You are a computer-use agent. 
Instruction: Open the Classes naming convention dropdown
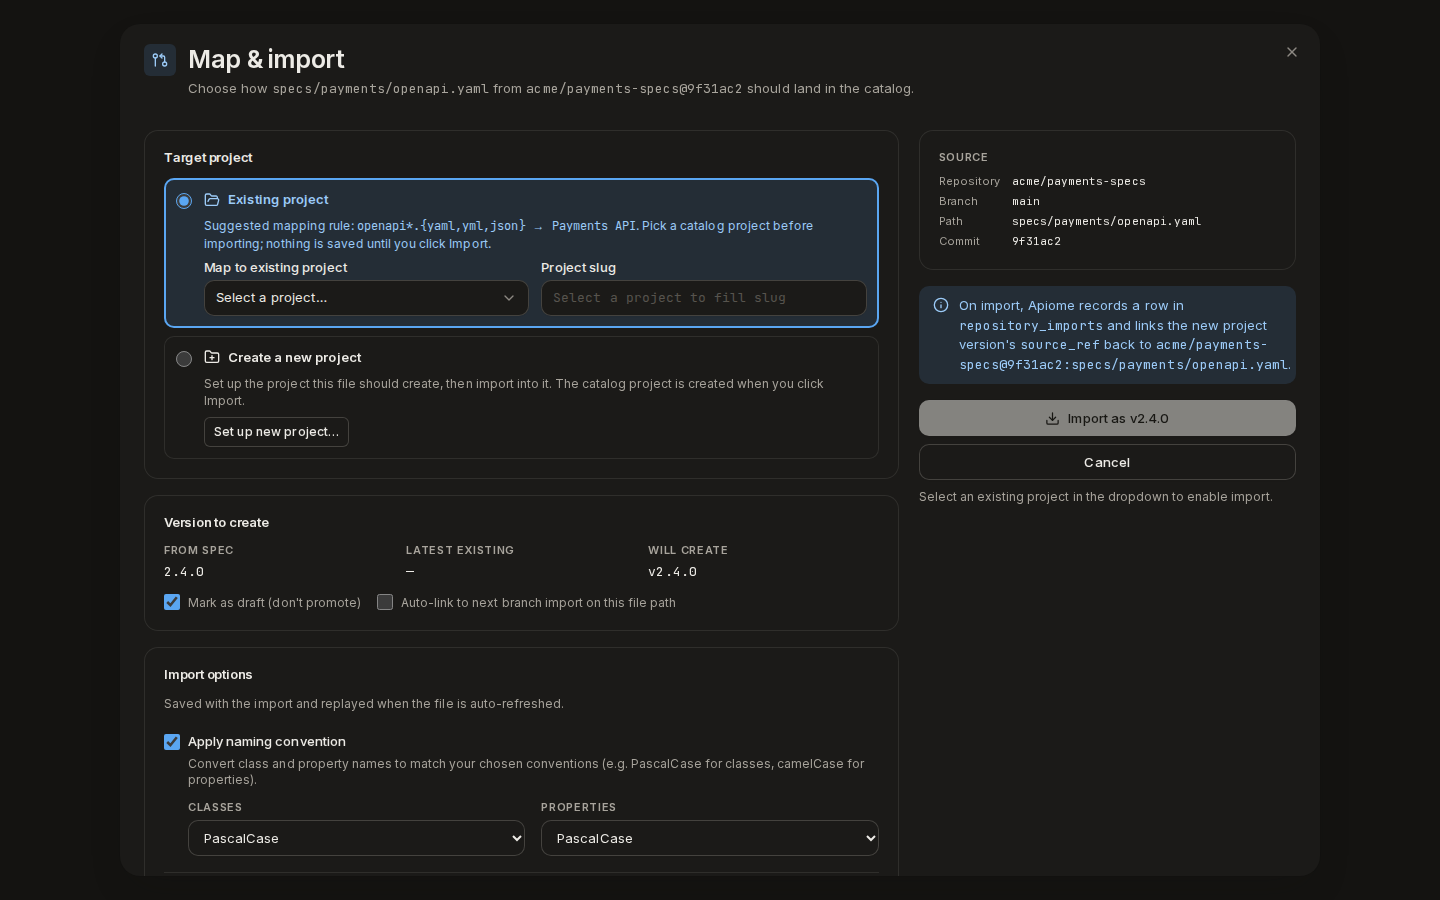pos(356,838)
